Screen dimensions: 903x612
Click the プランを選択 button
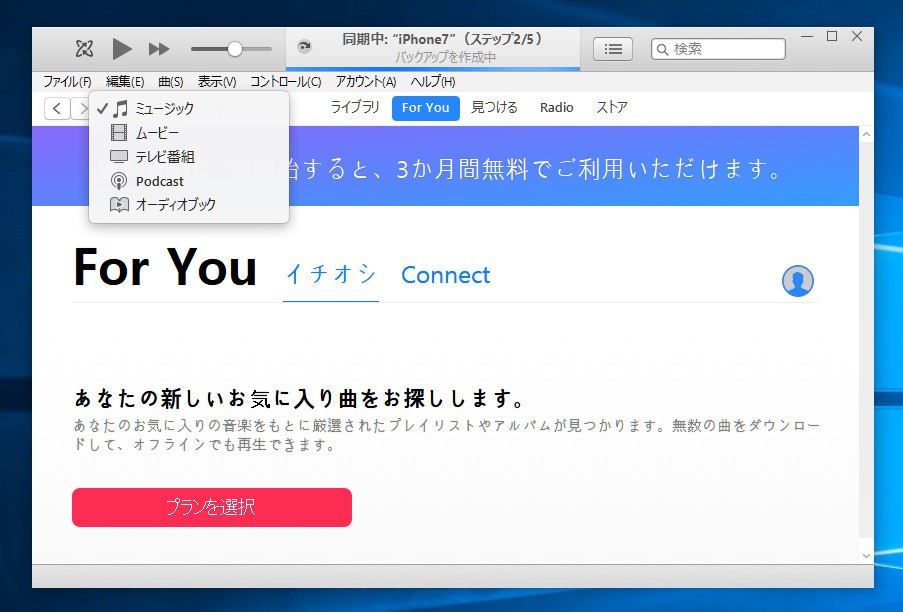212,507
